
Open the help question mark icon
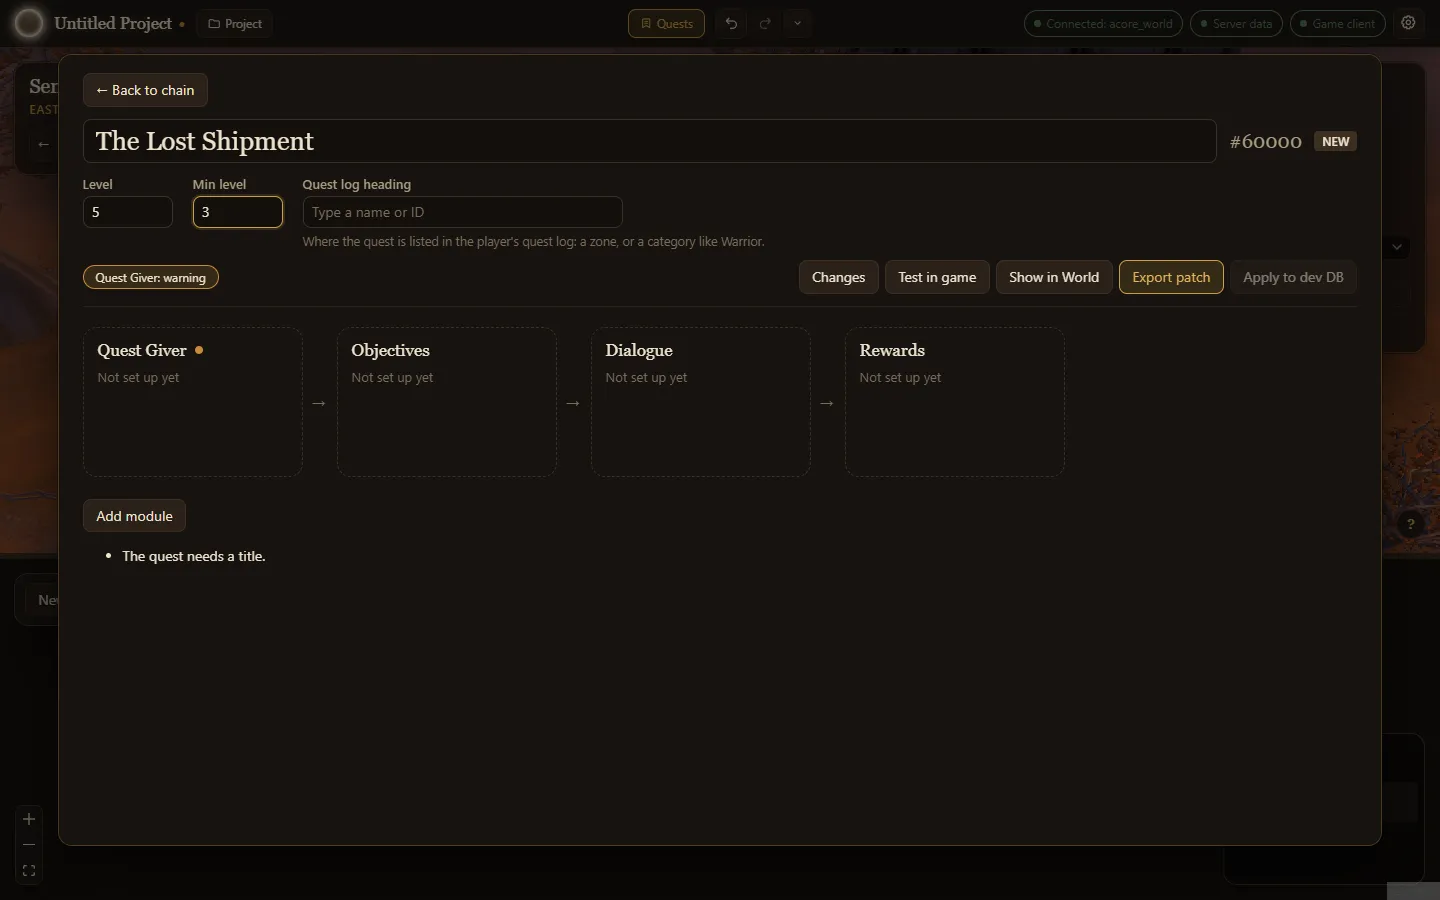pyautogui.click(x=1410, y=524)
